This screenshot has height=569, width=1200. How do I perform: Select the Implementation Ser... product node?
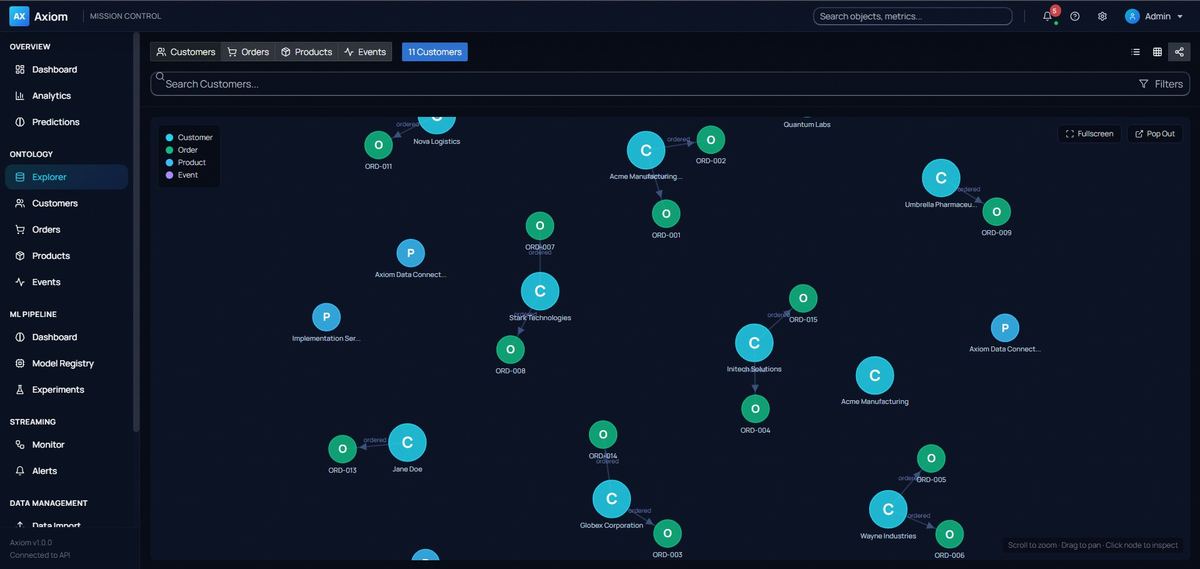click(326, 318)
